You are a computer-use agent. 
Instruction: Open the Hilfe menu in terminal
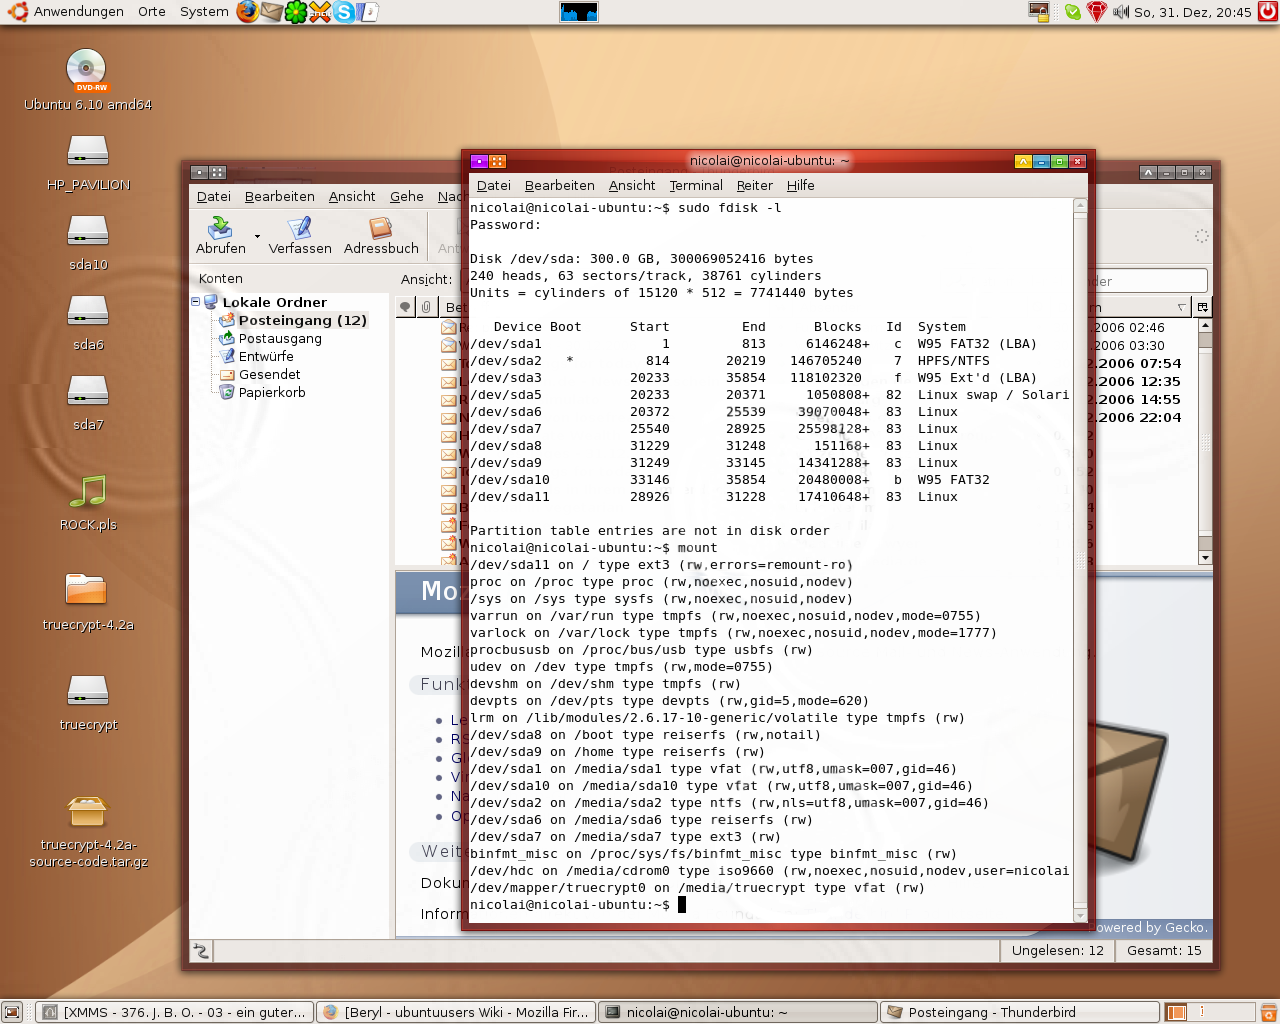coord(801,185)
